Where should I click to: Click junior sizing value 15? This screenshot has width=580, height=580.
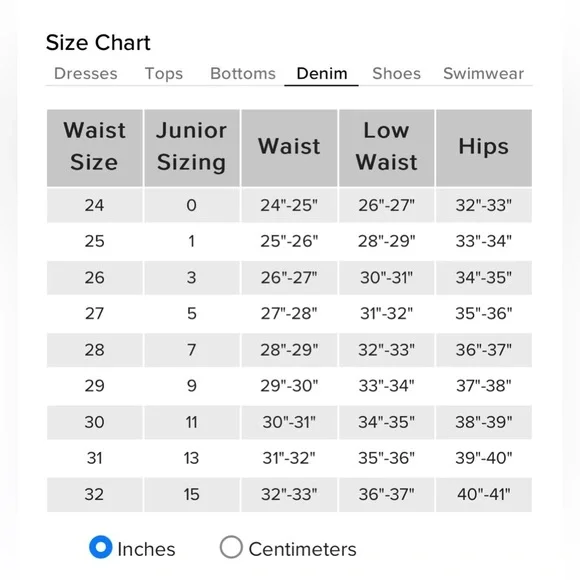point(192,495)
